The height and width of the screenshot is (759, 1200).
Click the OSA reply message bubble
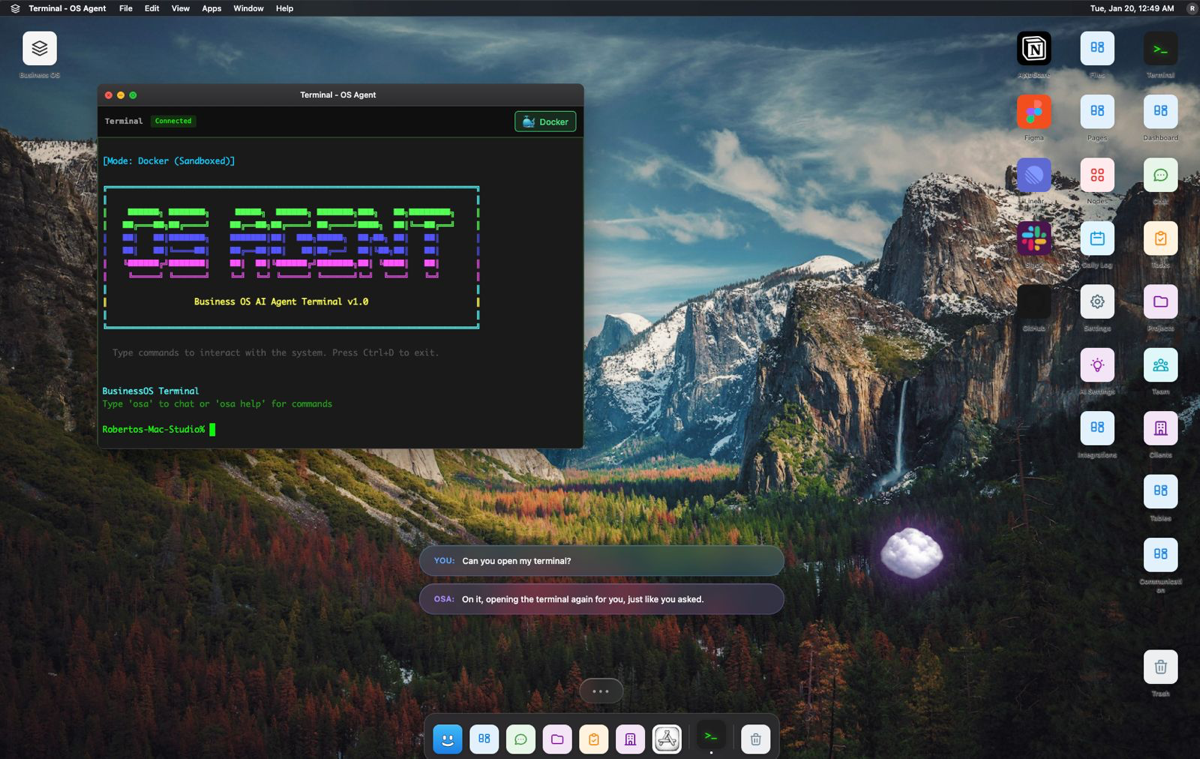602,599
